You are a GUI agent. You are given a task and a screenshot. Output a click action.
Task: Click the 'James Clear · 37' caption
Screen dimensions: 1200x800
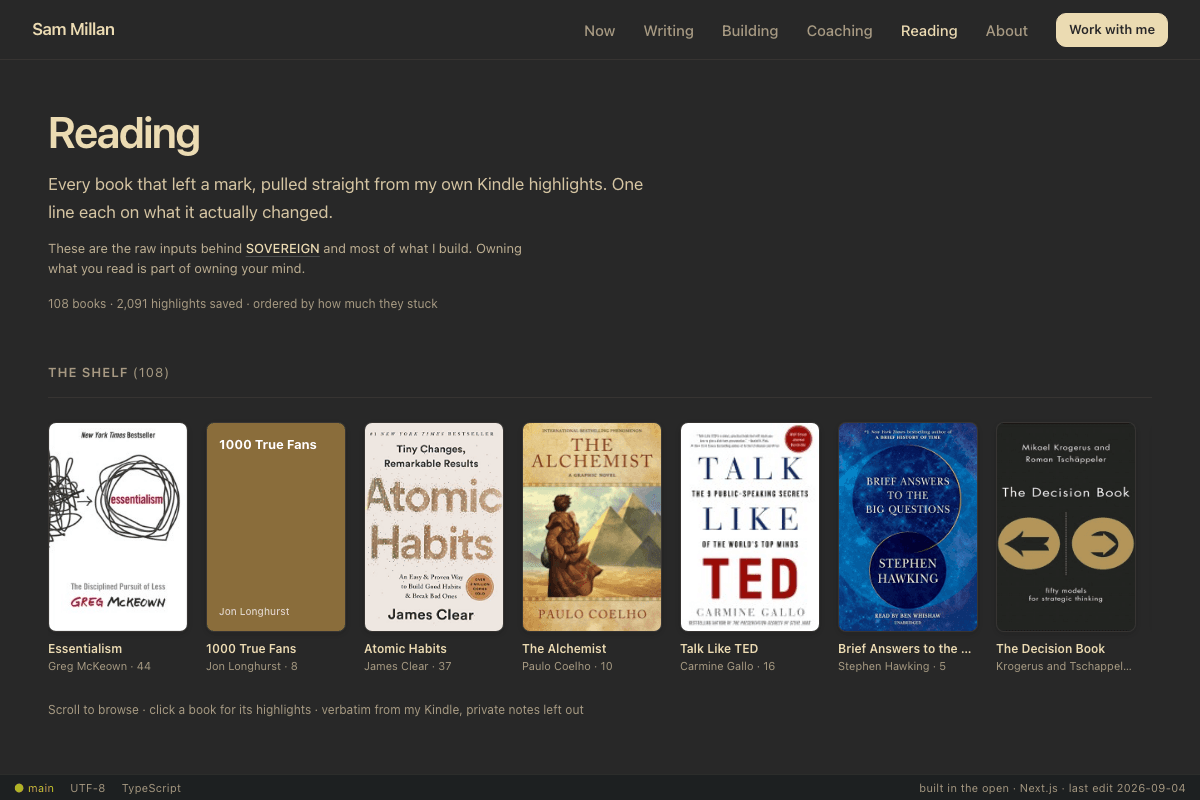[x=408, y=666]
